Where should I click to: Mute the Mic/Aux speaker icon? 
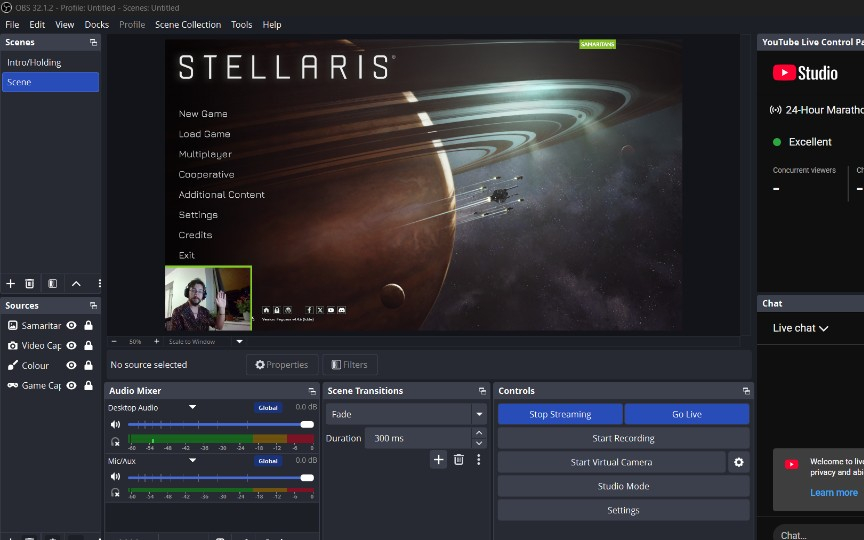[x=115, y=477]
